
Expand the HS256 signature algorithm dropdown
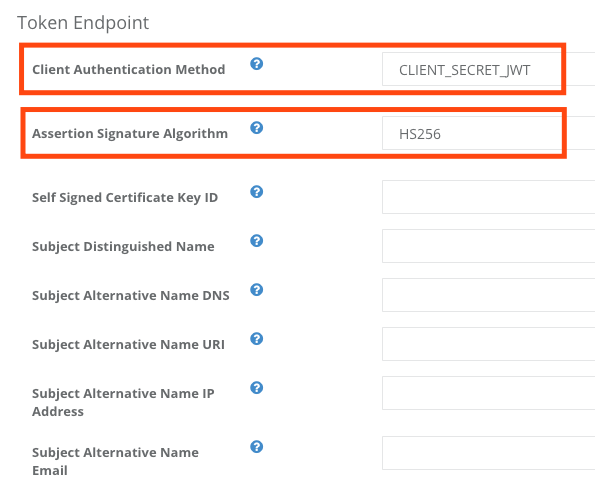click(x=488, y=133)
